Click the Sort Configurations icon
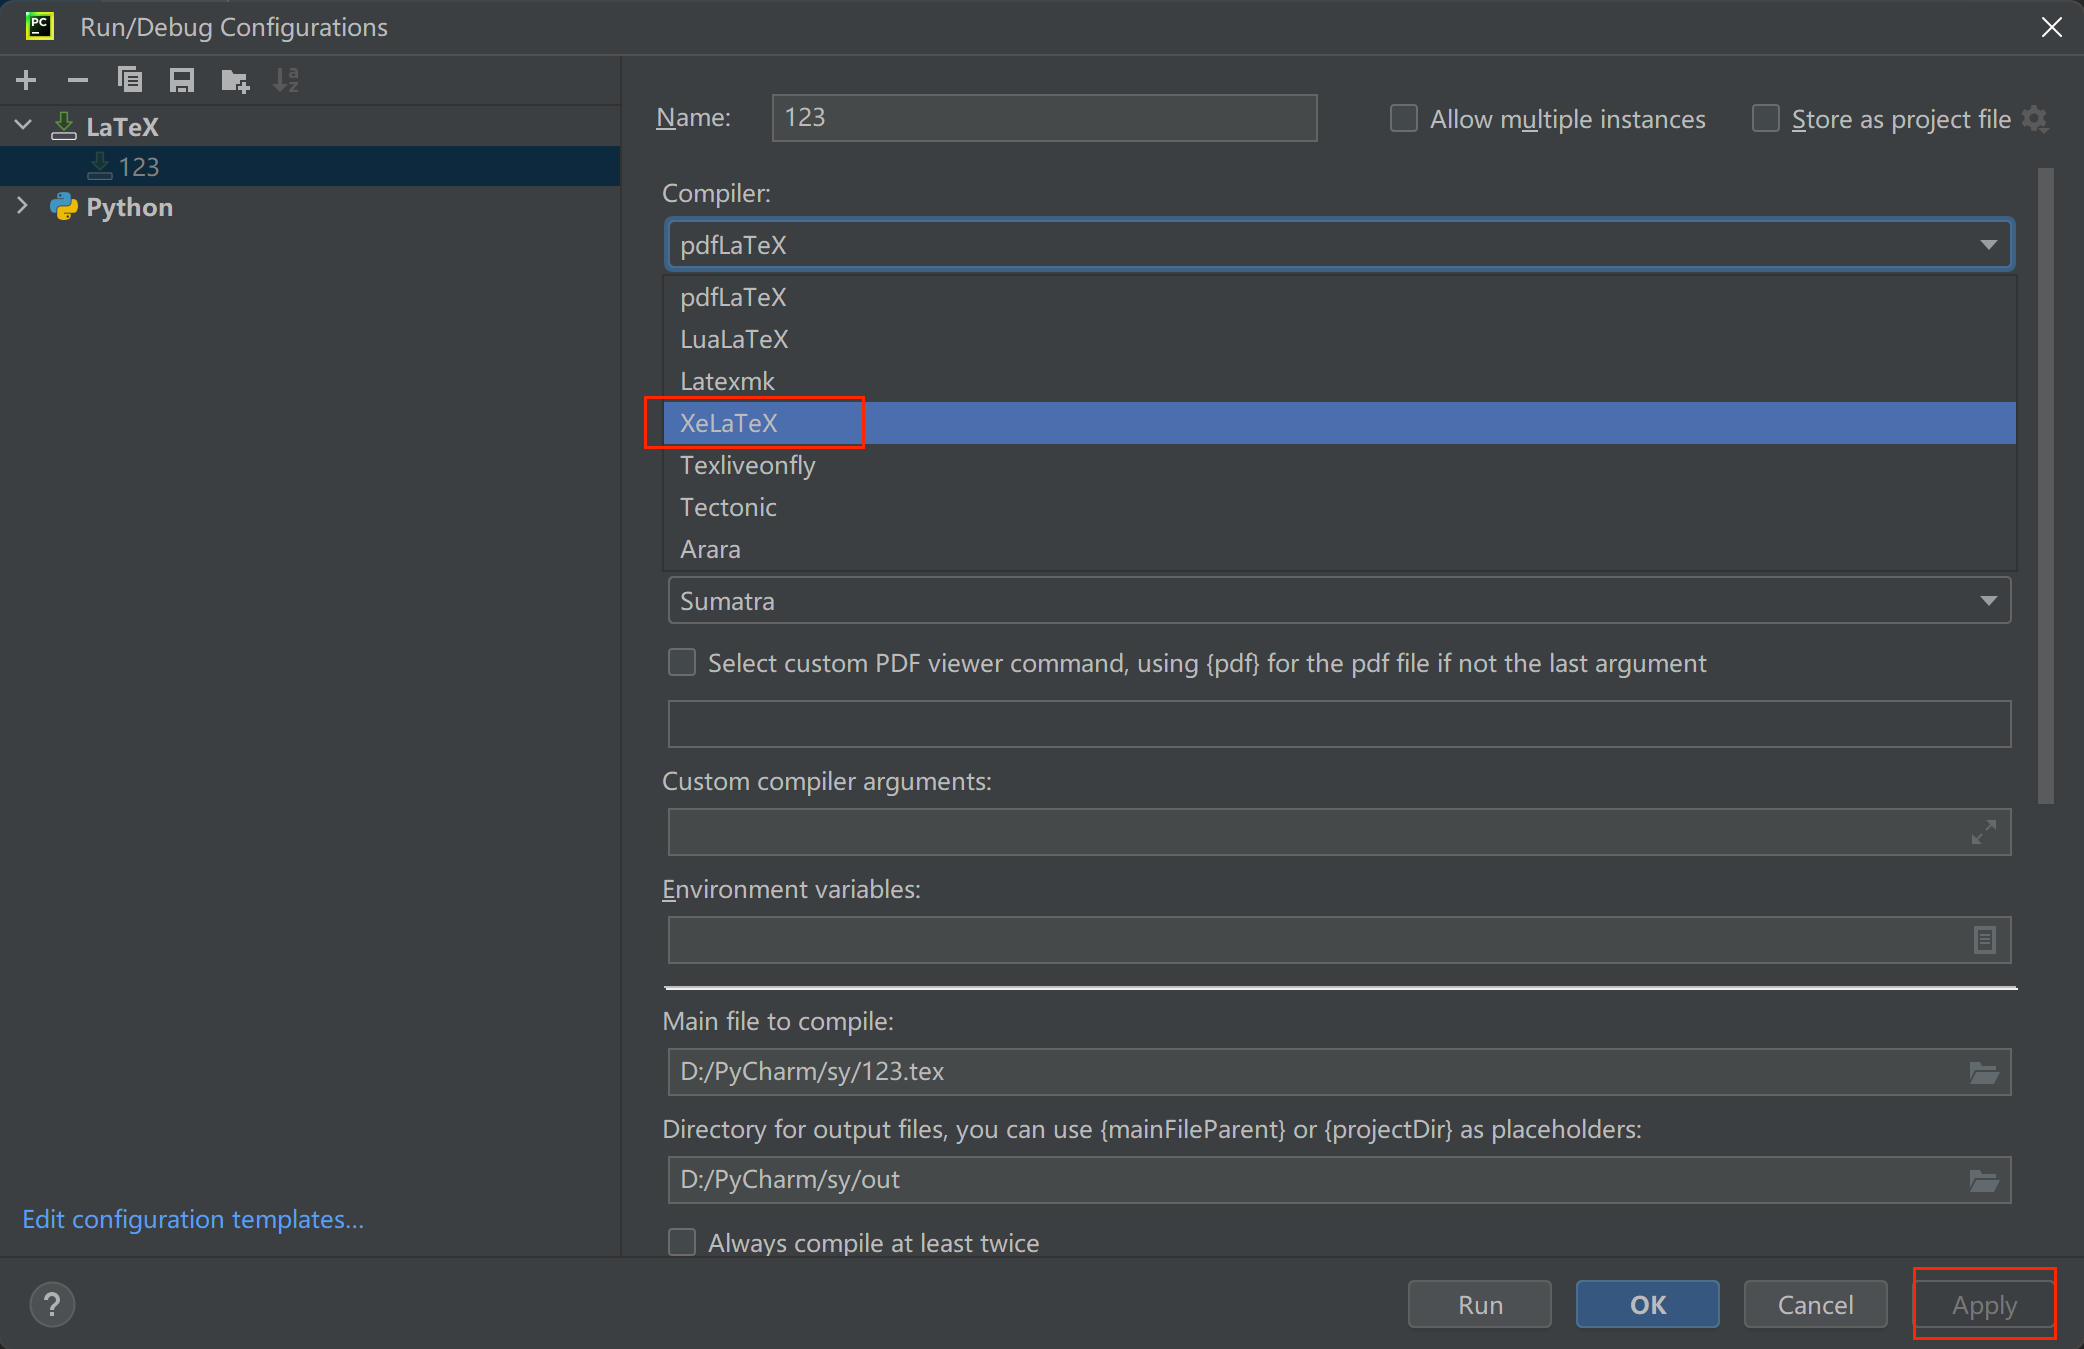The width and height of the screenshot is (2084, 1349). click(286, 80)
